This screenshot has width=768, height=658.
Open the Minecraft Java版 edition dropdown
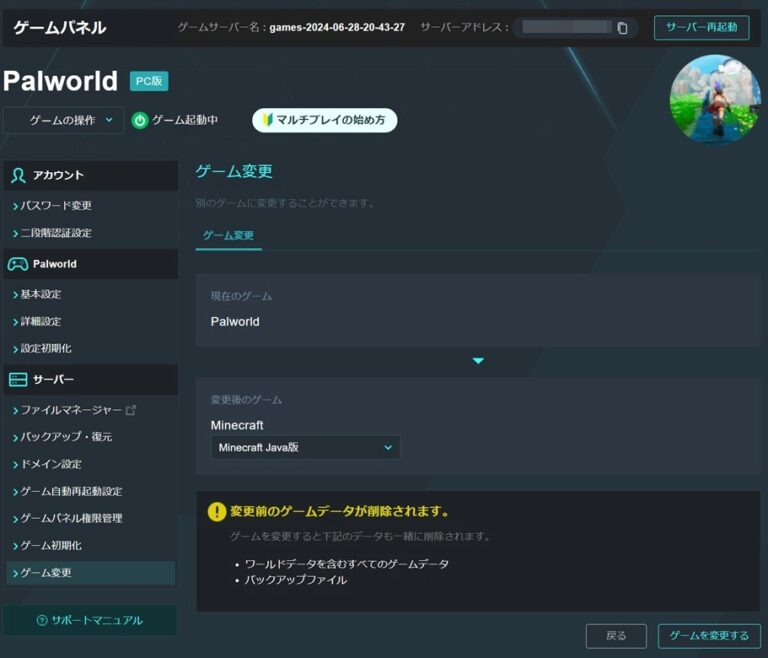pos(305,447)
